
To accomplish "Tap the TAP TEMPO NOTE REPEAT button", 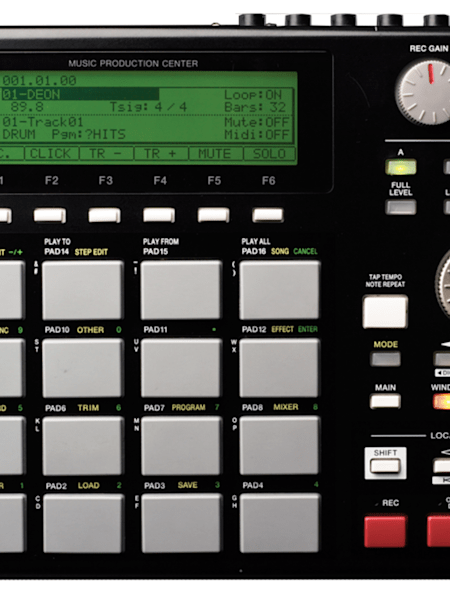I will point(385,311).
